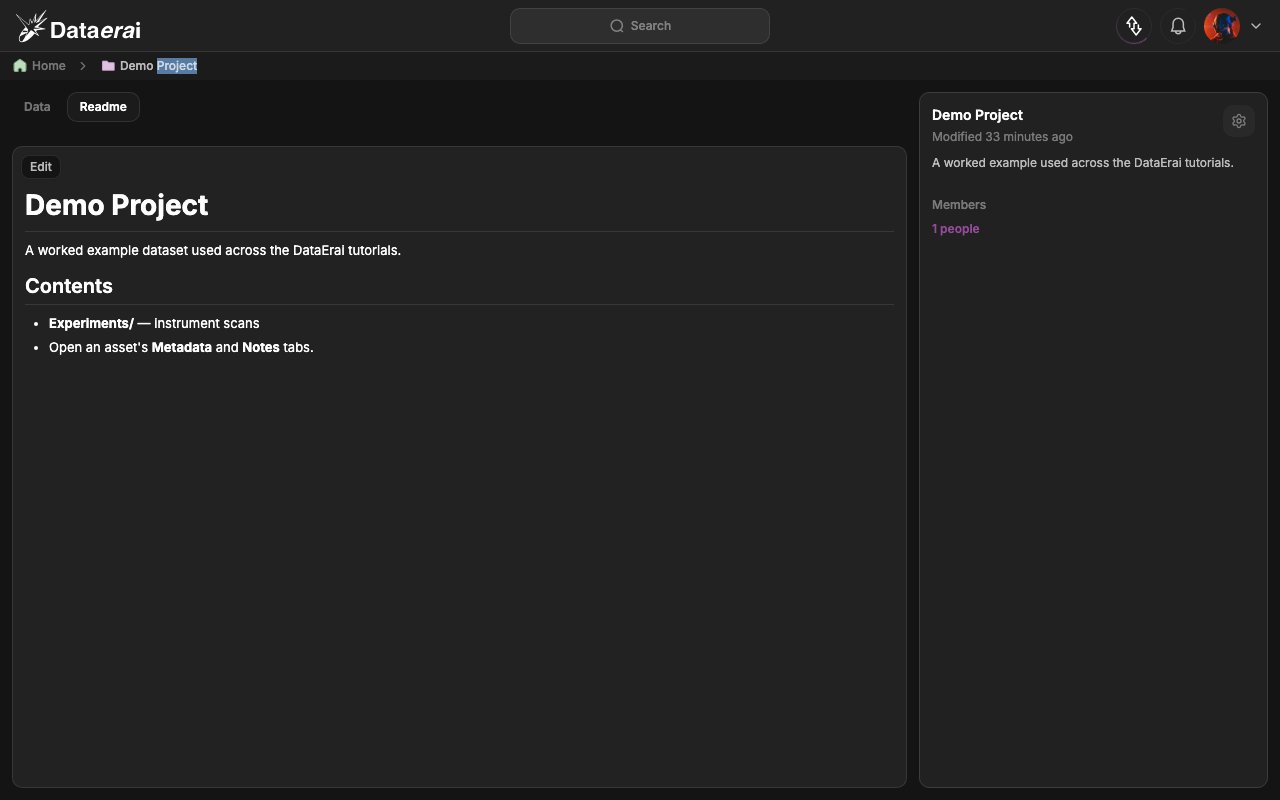Image resolution: width=1280 pixels, height=800 pixels.
Task: Open project settings gear icon
Action: coord(1239,121)
